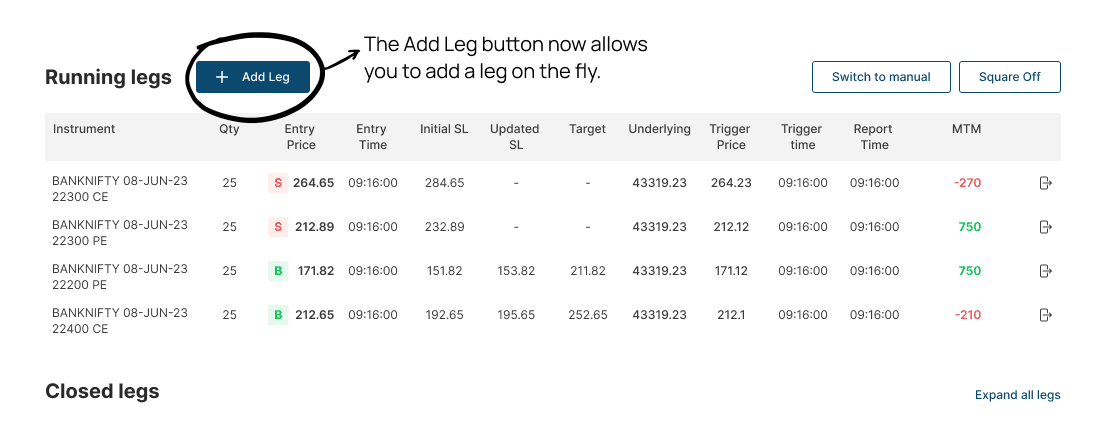The height and width of the screenshot is (429, 1107).
Task: Click Sell badge on 22300 PE row
Action: click(277, 227)
